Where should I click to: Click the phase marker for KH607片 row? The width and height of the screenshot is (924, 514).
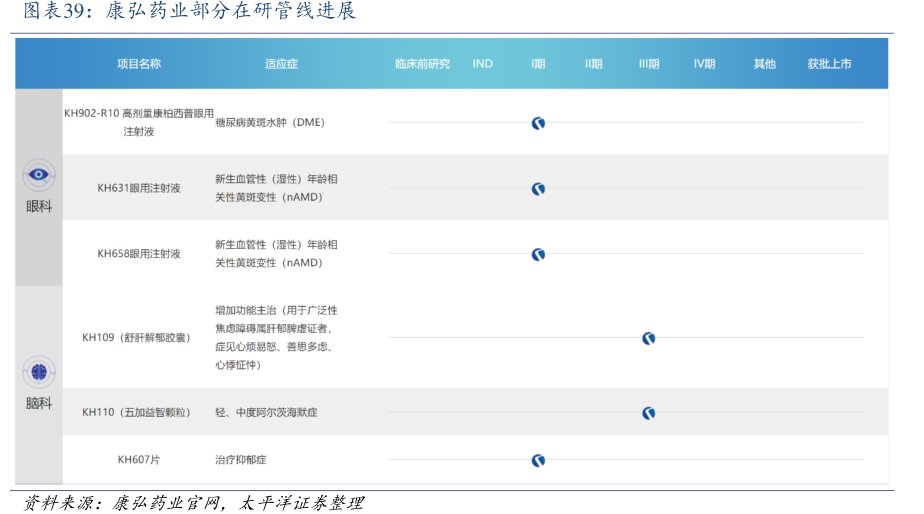(x=538, y=460)
